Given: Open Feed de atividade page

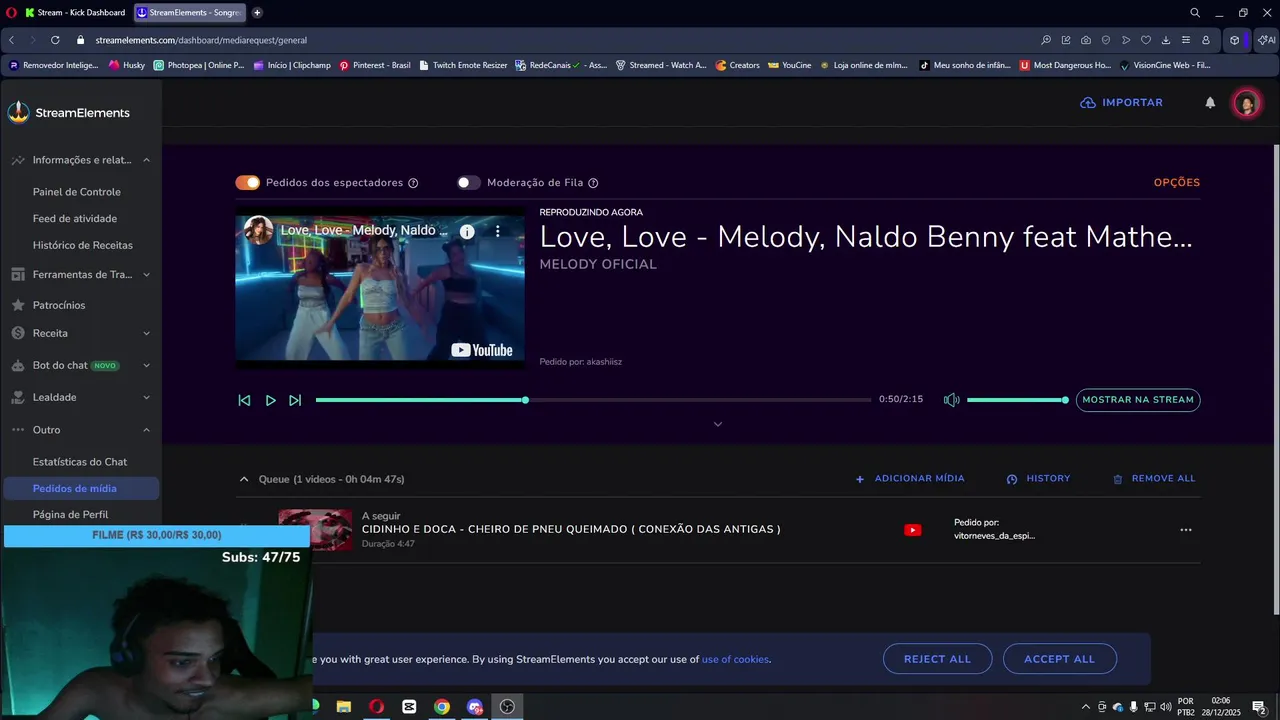Looking at the screenshot, I should pyautogui.click(x=75, y=218).
